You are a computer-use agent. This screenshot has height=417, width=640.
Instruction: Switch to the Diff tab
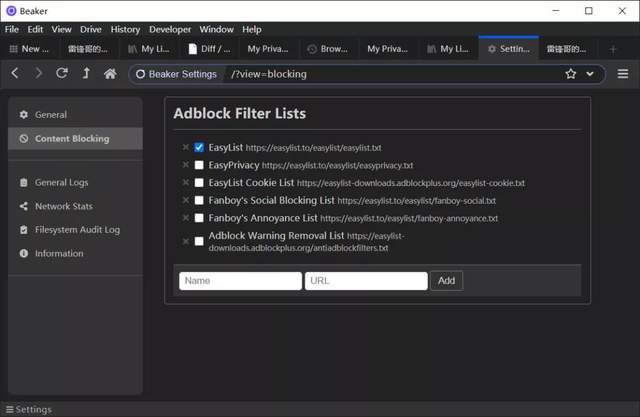click(209, 48)
